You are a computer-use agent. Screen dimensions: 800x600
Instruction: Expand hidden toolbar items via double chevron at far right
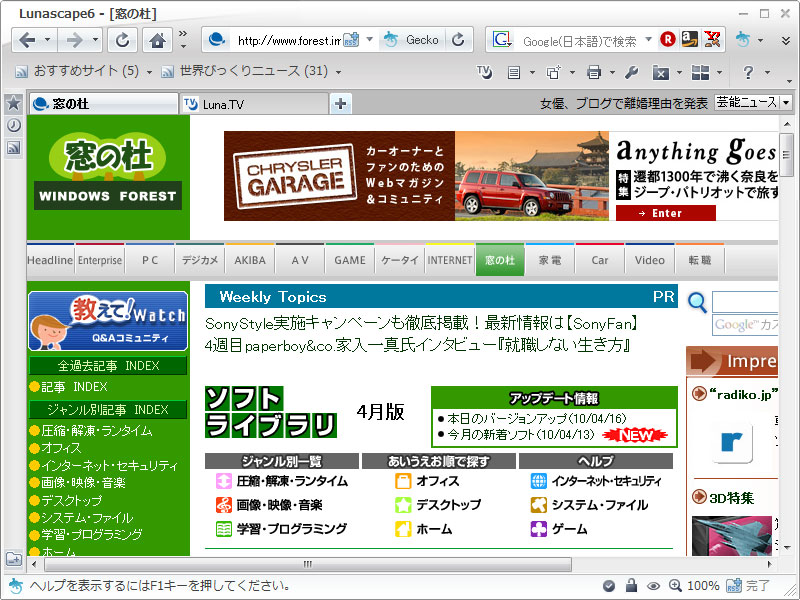(x=786, y=40)
